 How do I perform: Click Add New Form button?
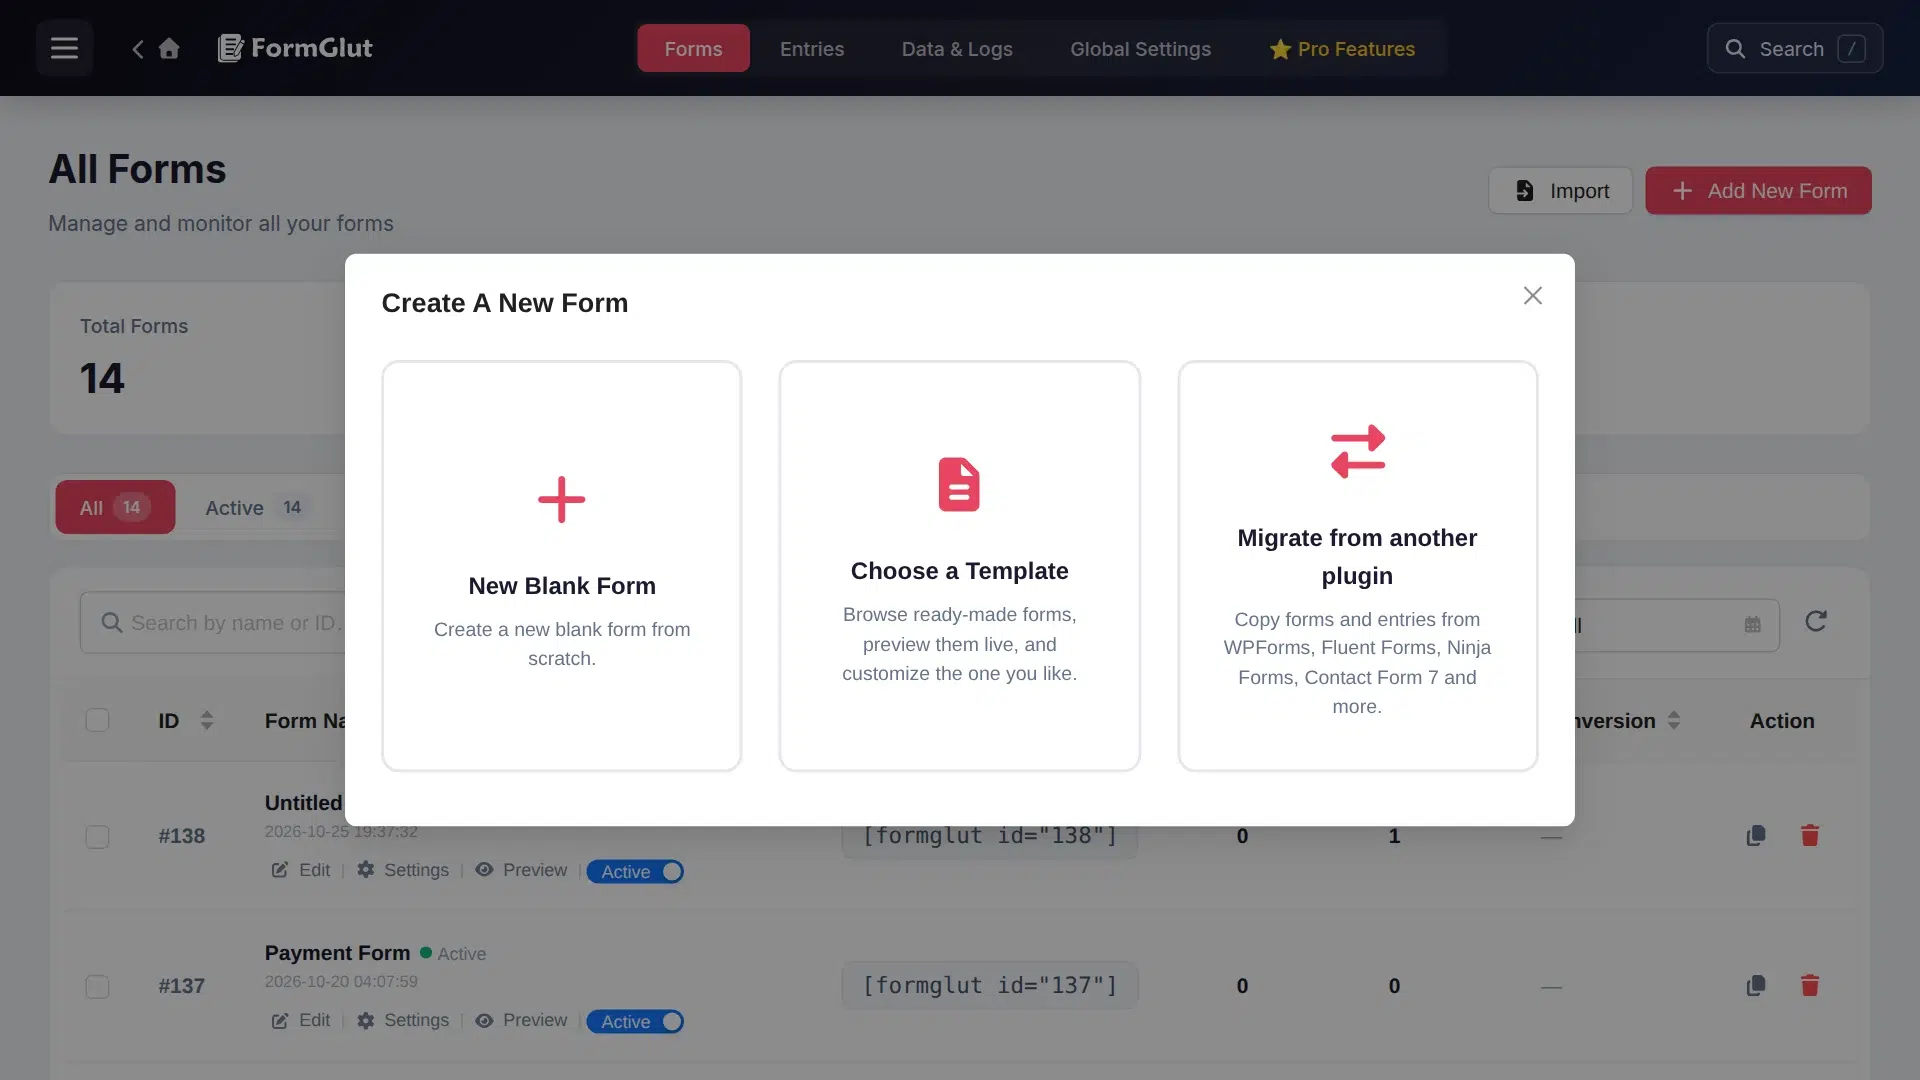[1758, 190]
